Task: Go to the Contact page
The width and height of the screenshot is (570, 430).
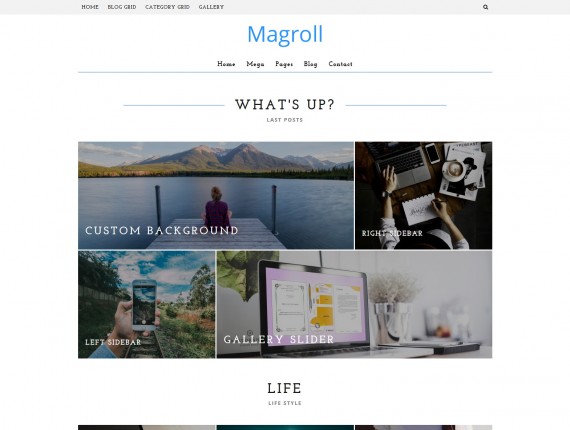Action: (x=340, y=64)
